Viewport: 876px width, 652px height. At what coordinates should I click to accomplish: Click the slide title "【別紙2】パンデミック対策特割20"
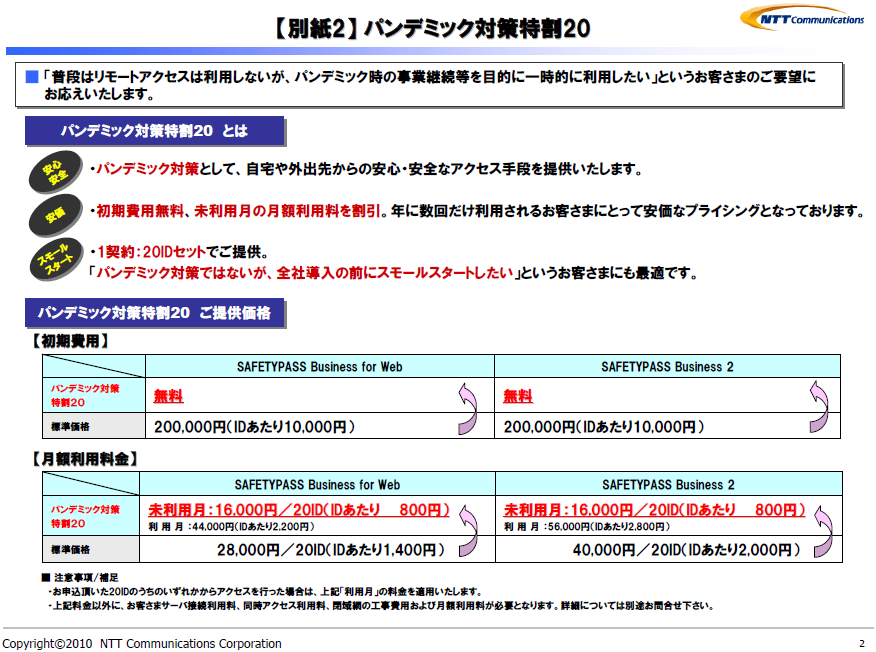click(x=432, y=28)
